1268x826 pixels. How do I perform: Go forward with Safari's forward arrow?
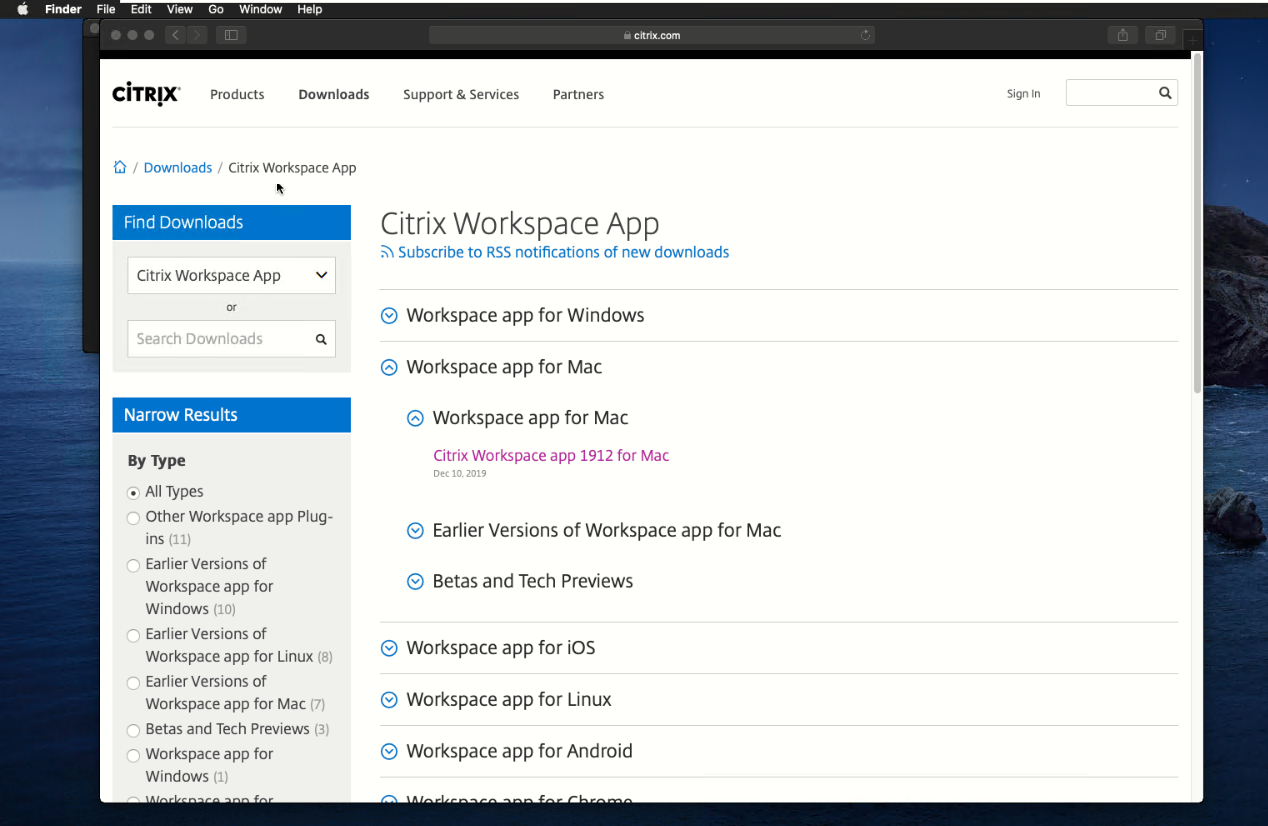197,35
